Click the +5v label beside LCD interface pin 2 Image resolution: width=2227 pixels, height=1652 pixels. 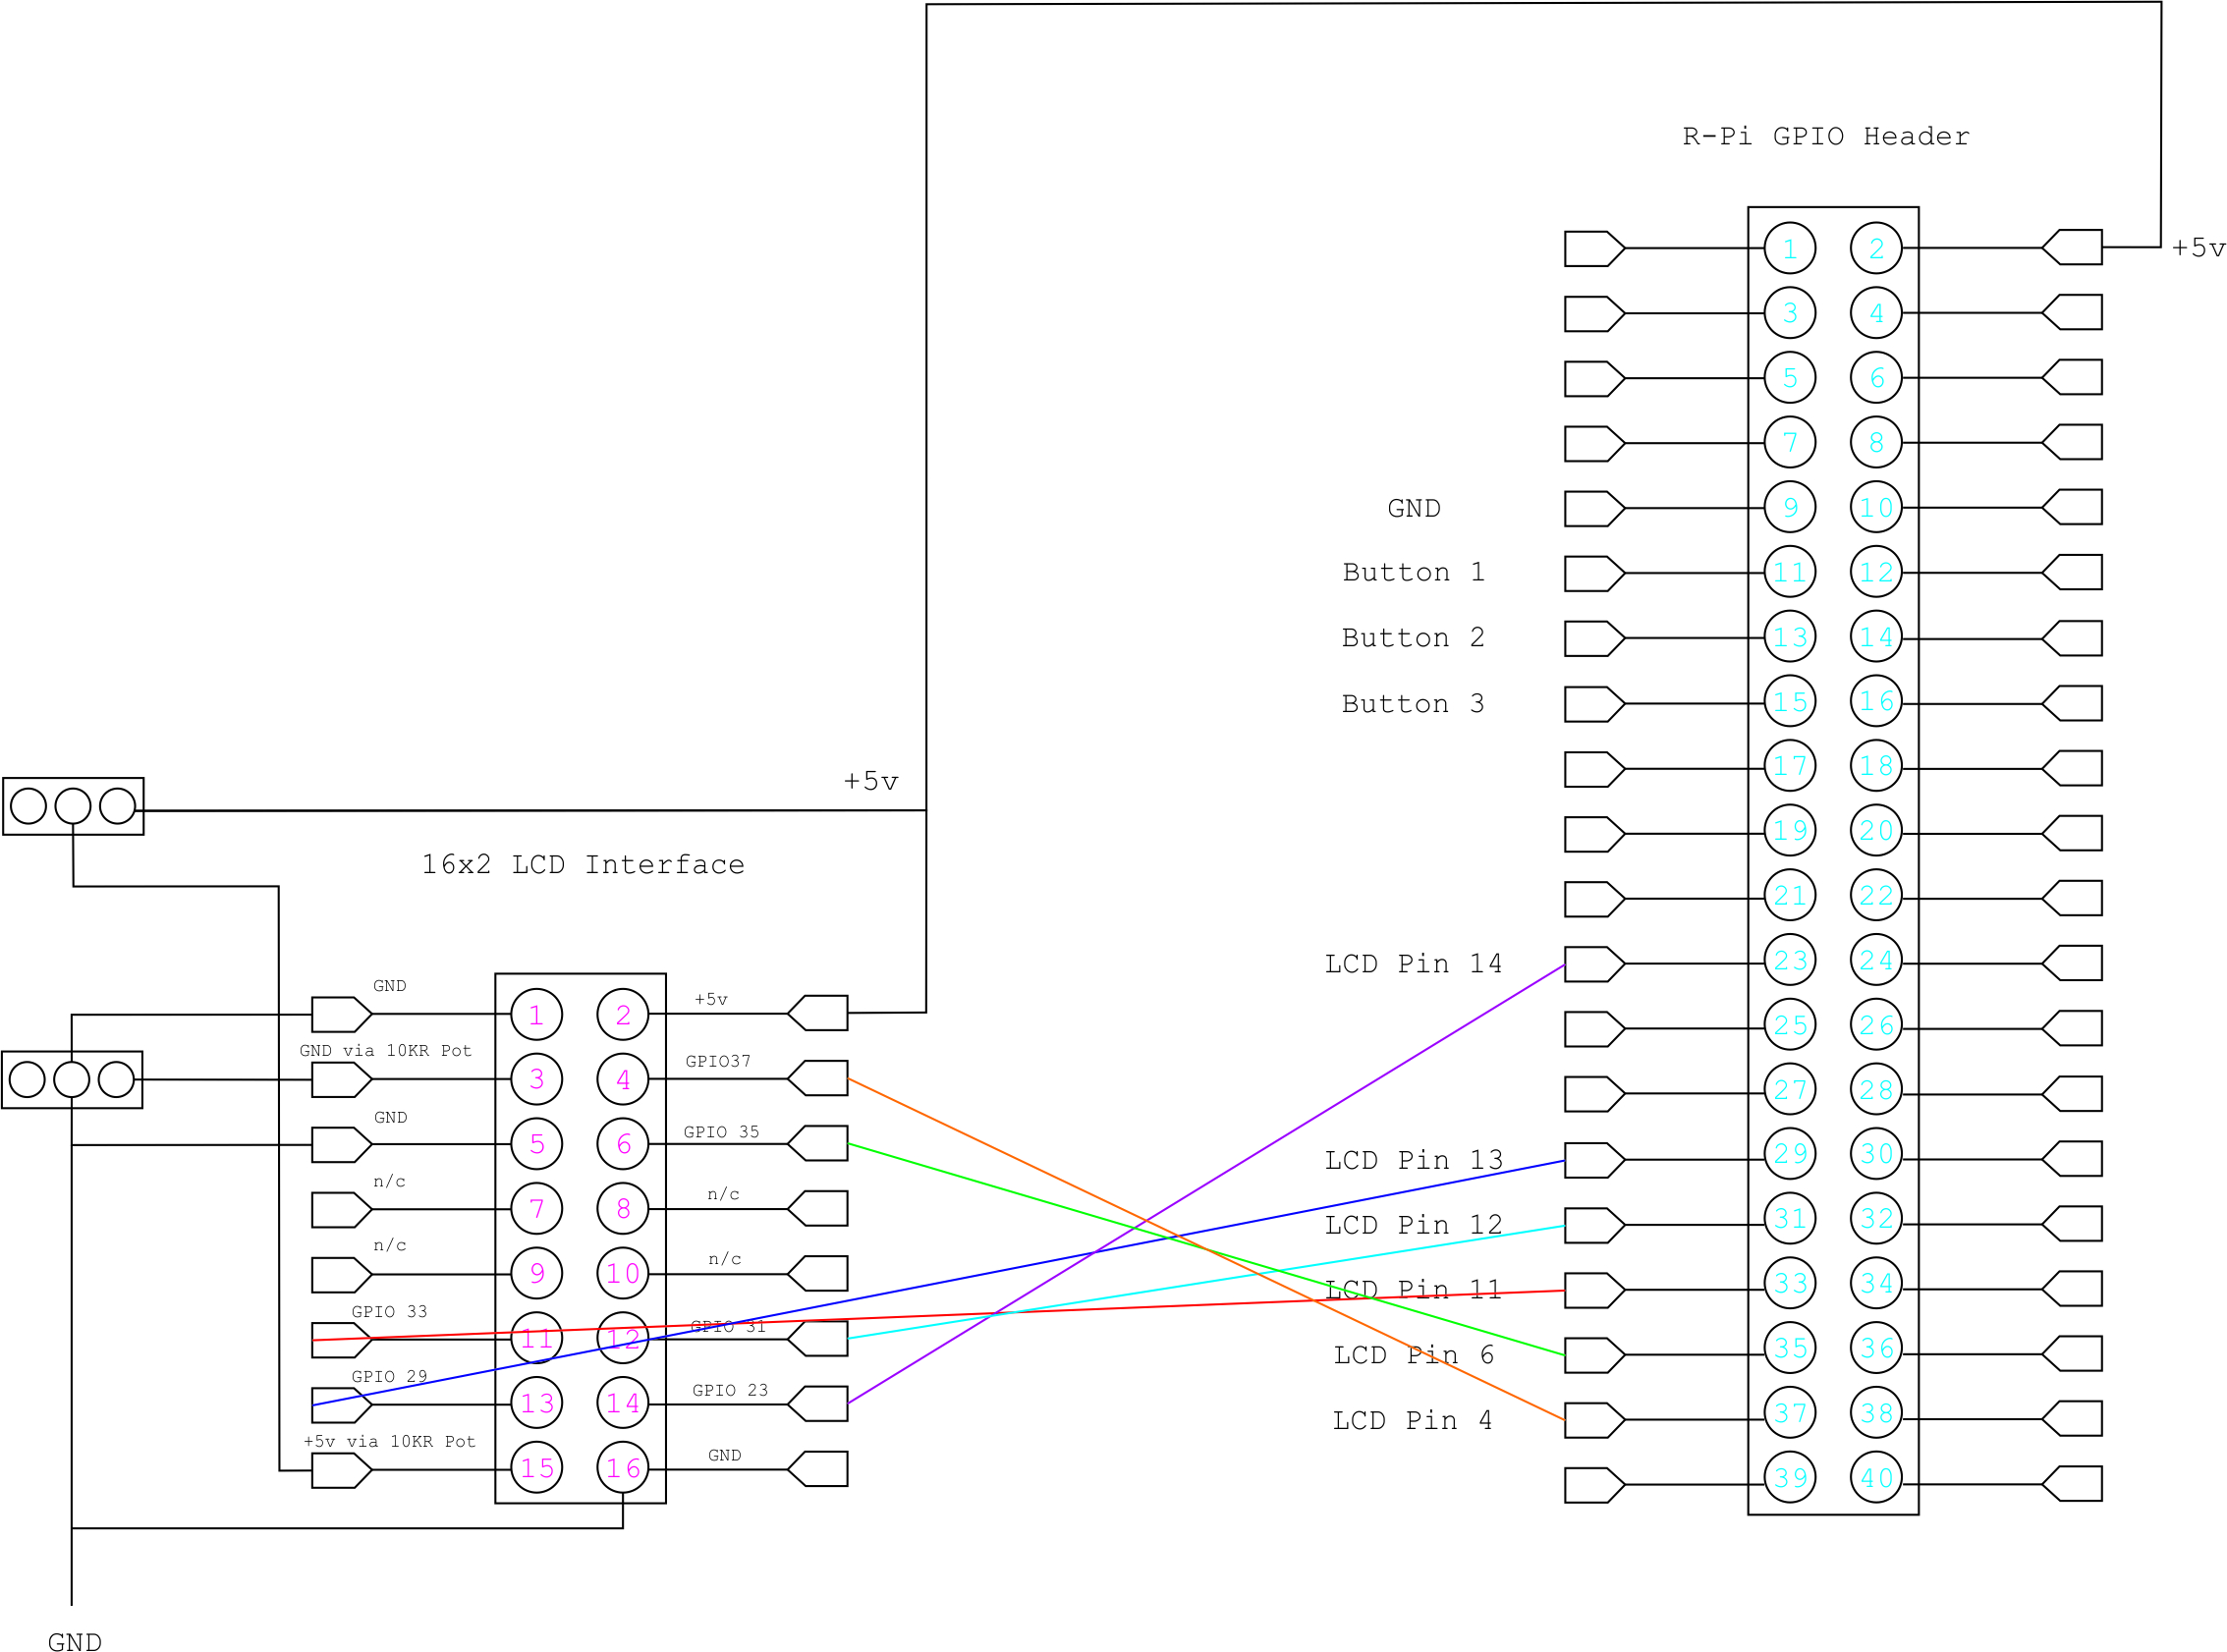point(710,999)
